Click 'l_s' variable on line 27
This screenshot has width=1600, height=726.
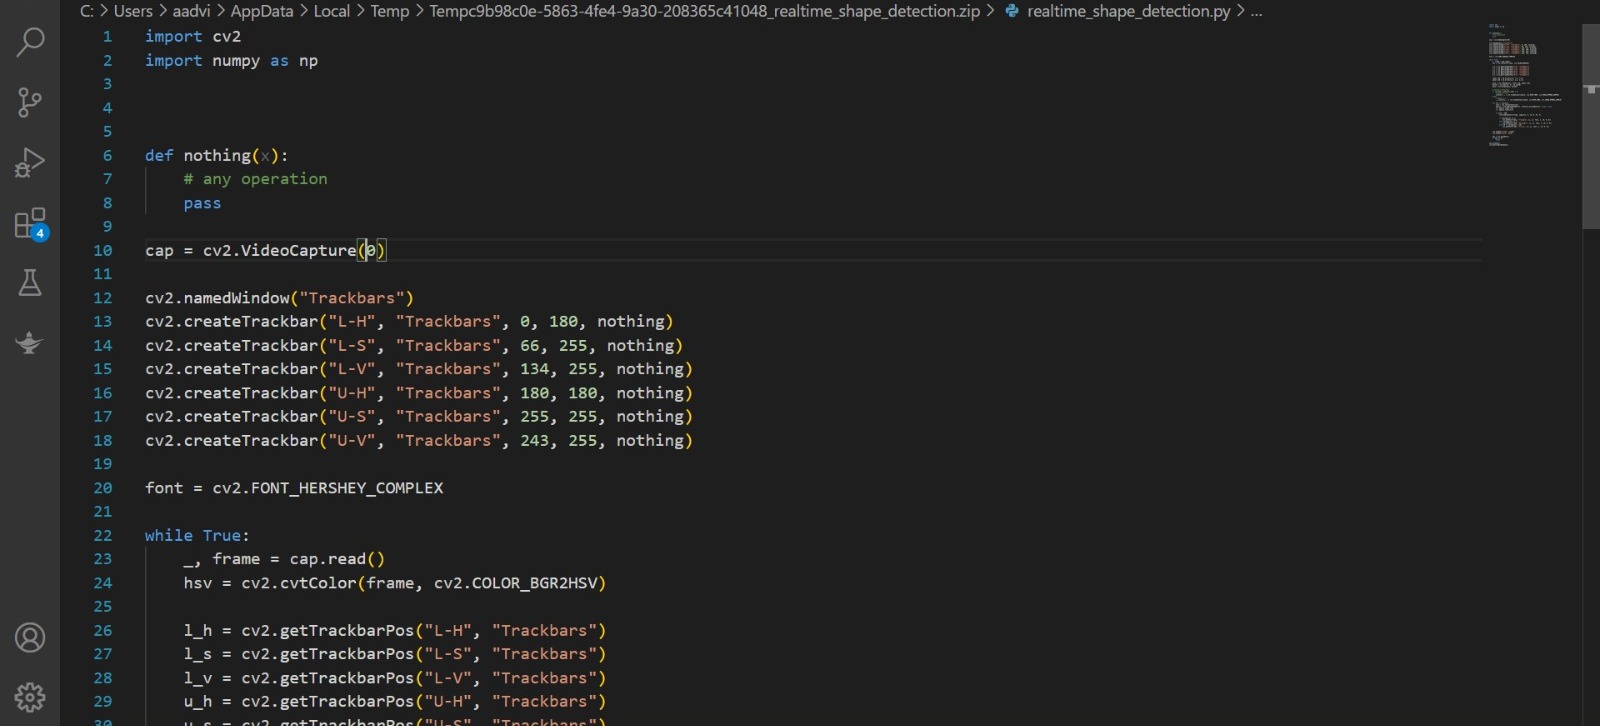(197, 654)
